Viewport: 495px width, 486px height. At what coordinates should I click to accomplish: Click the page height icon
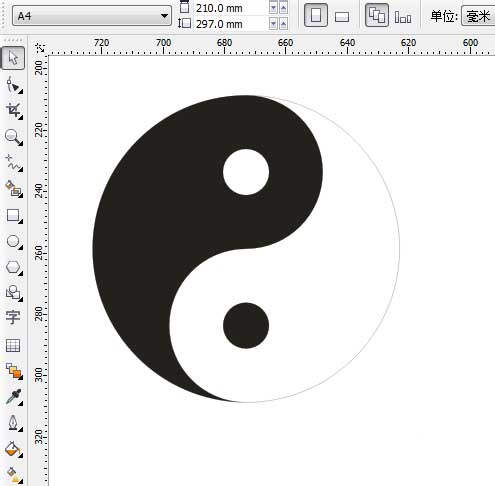184,23
